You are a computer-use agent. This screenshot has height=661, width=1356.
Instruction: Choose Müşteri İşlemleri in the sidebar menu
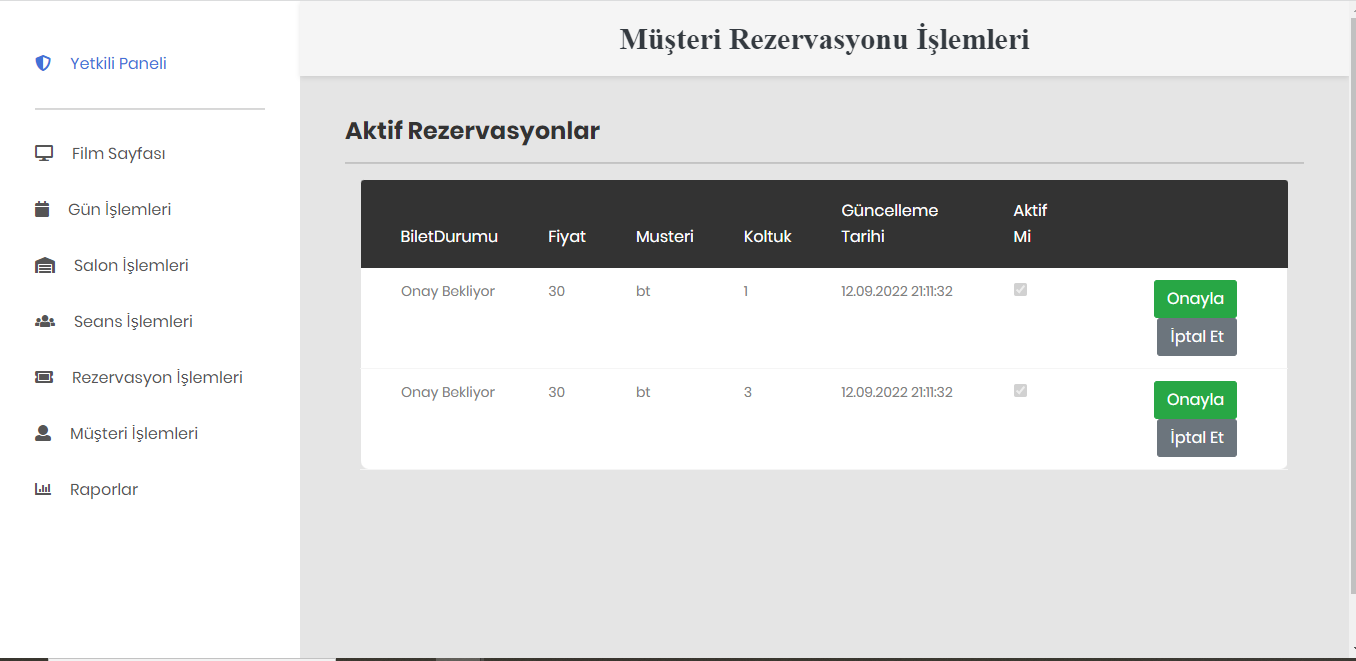pyautogui.click(x=134, y=432)
